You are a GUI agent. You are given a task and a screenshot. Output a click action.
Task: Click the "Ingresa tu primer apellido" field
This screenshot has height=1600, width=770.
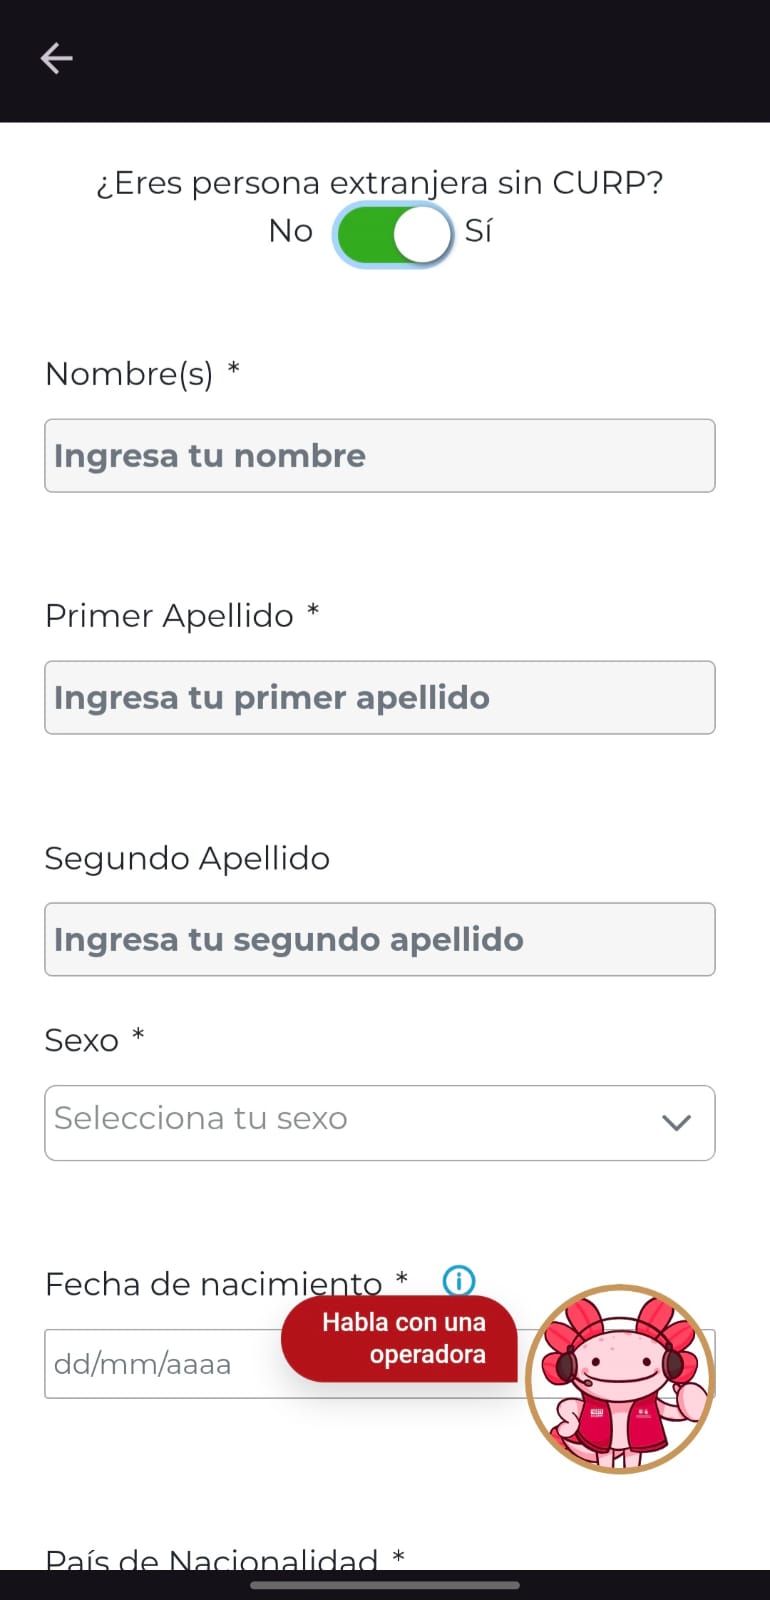tap(380, 698)
